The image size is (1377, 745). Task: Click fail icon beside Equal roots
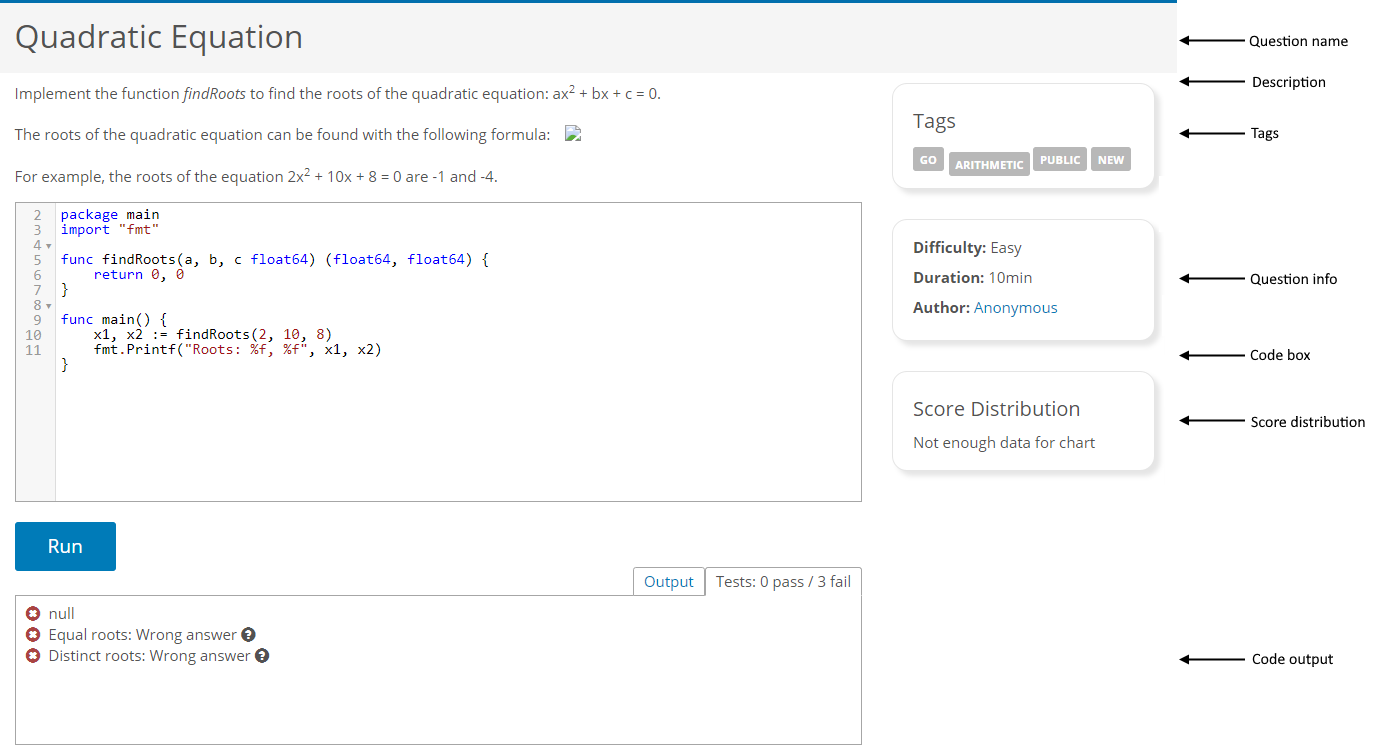pos(33,635)
